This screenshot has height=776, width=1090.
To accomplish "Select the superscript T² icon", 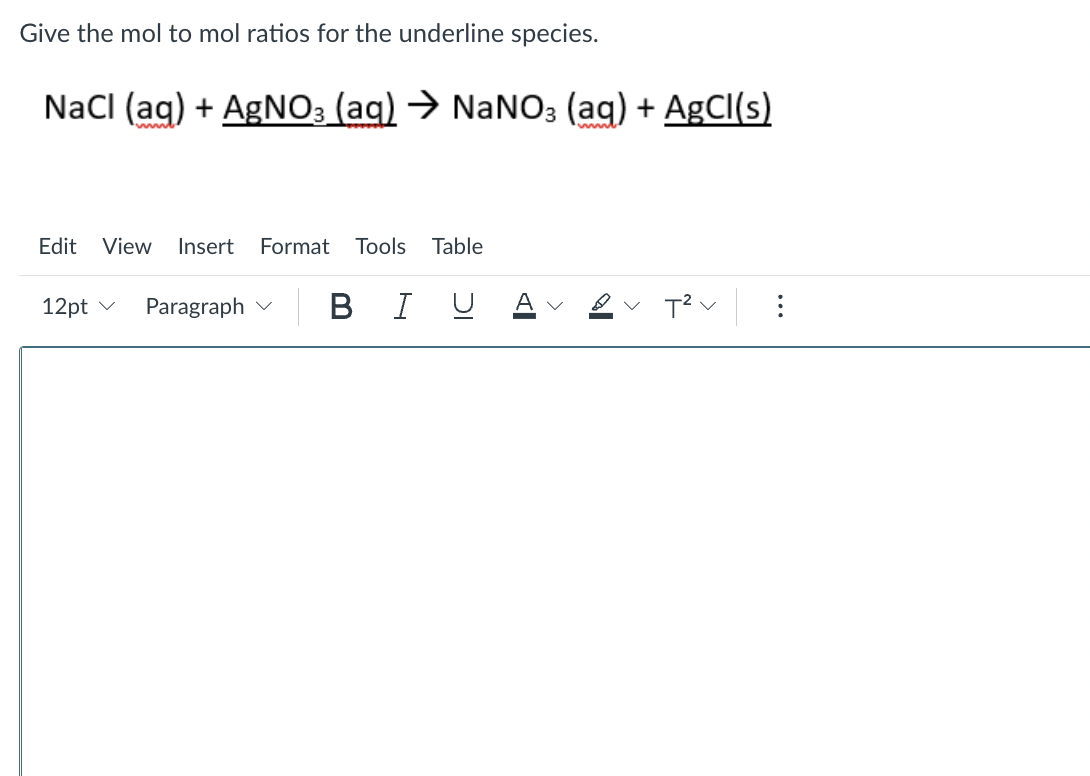I will click(x=678, y=307).
